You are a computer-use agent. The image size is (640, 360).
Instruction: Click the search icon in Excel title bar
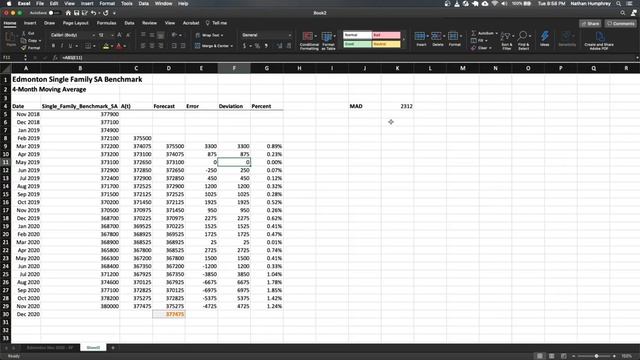click(622, 13)
